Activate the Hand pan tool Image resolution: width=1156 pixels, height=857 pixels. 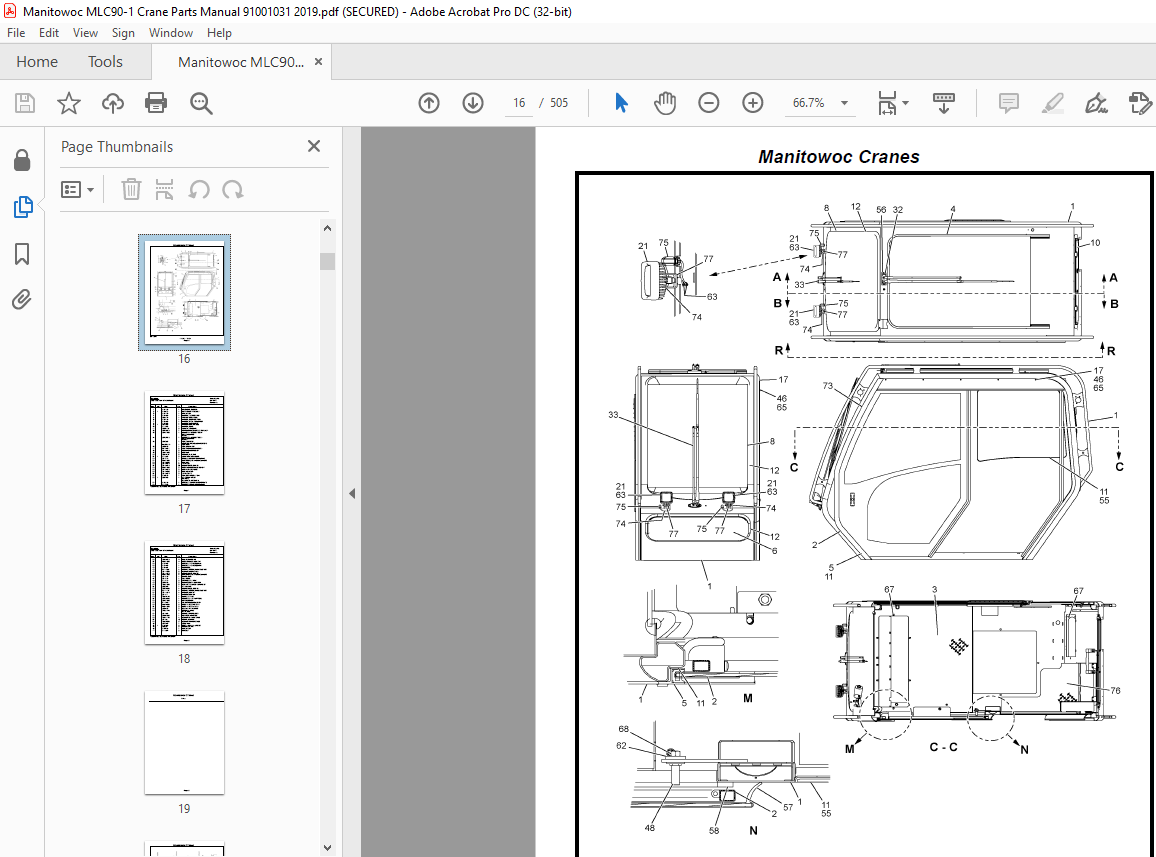(x=664, y=103)
